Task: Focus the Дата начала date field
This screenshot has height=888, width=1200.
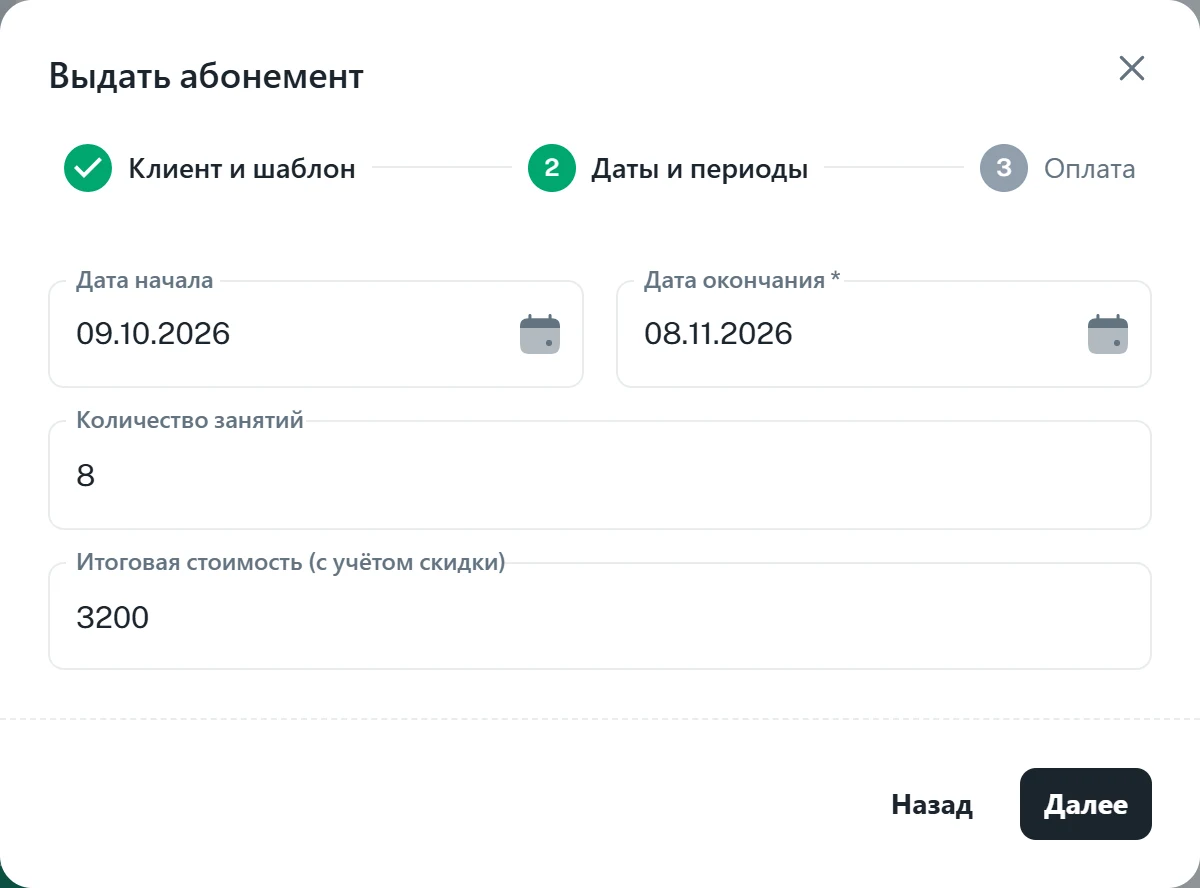Action: [x=316, y=334]
